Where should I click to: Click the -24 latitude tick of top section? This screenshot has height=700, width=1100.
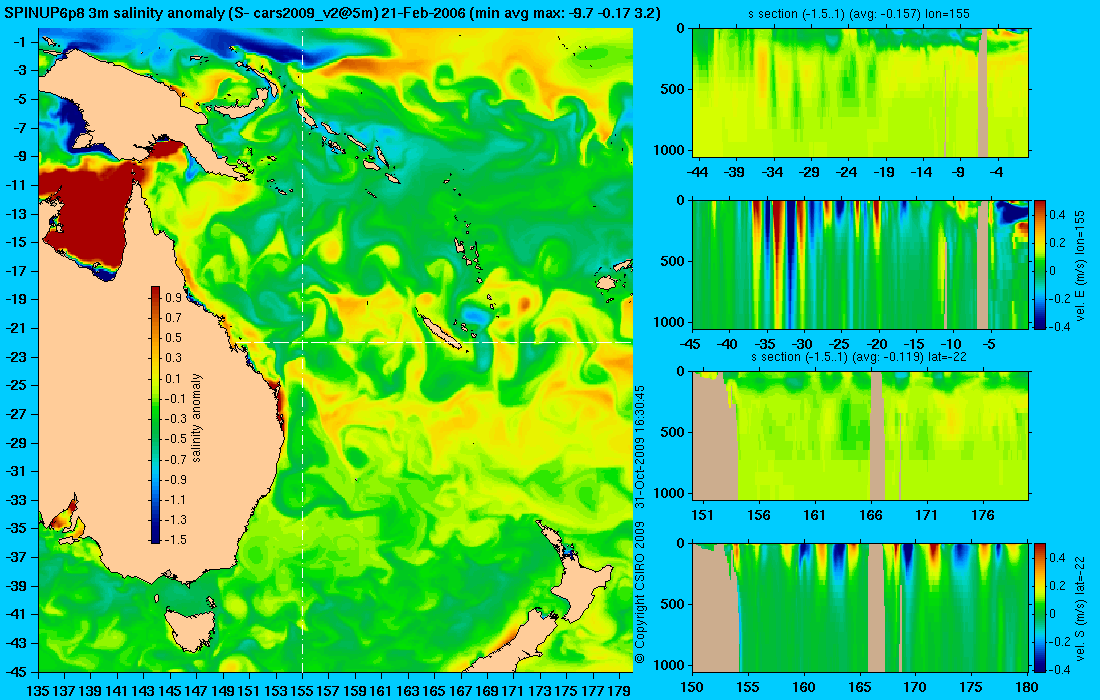[x=847, y=172]
